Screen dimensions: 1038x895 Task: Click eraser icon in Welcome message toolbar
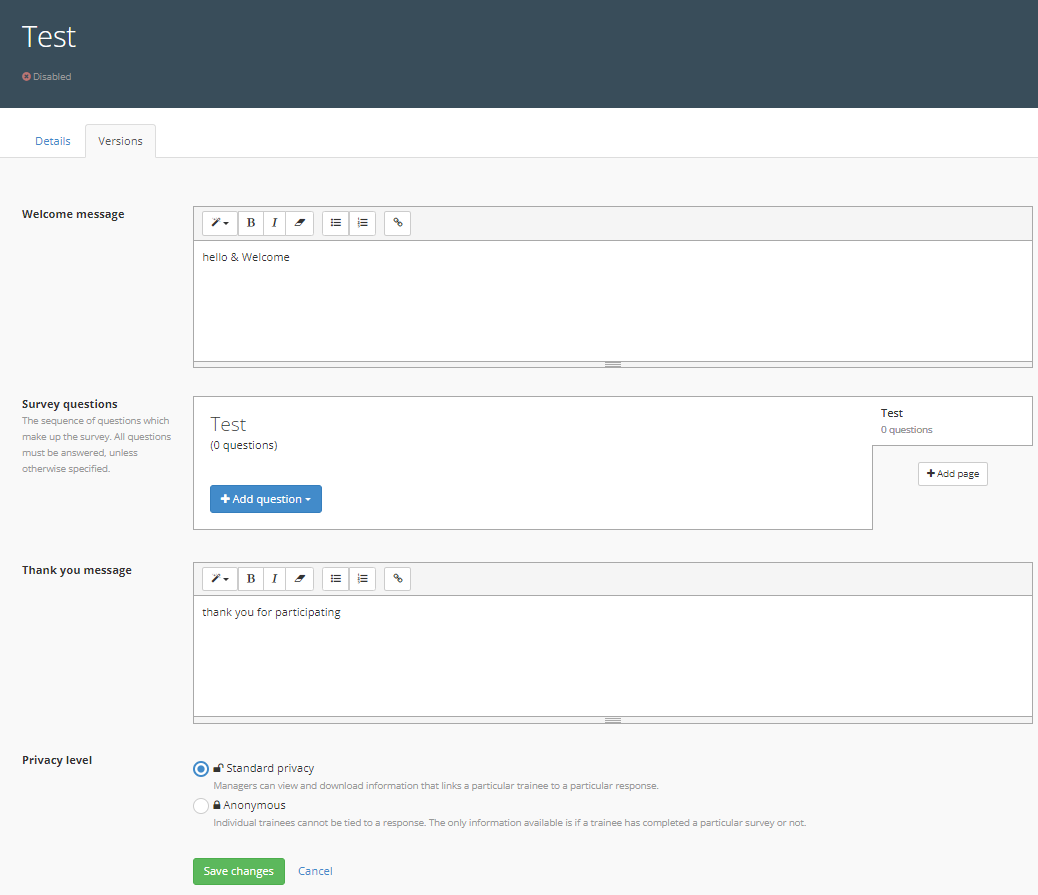(300, 223)
